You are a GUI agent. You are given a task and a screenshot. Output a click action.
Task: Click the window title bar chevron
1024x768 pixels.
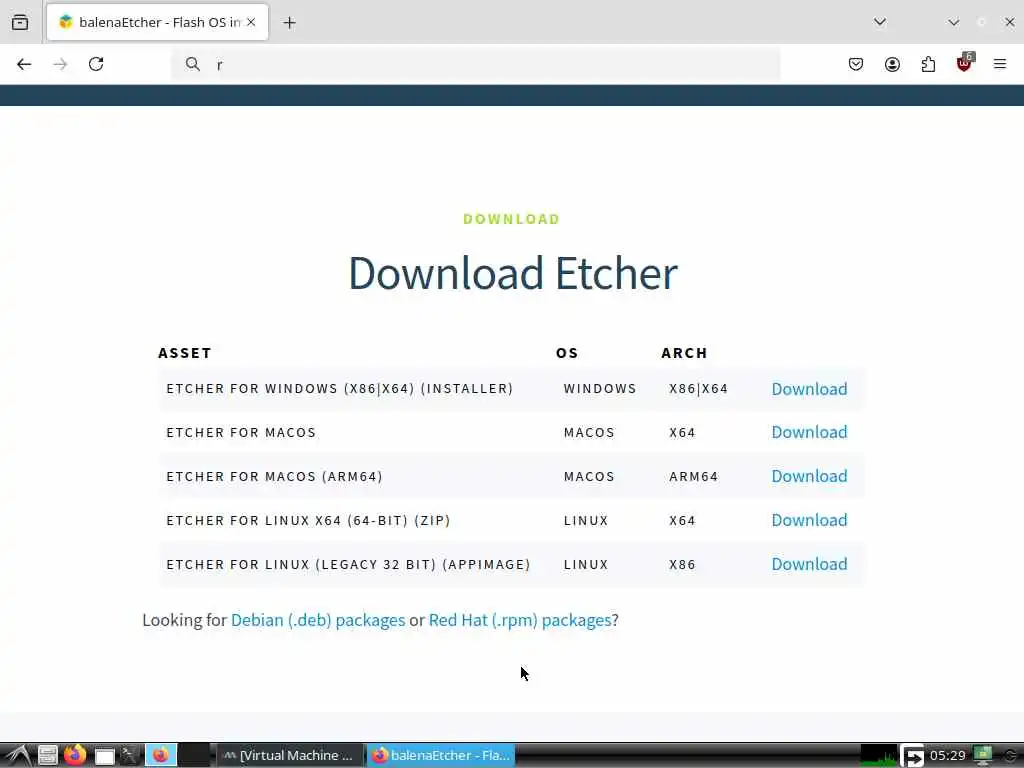point(953,22)
